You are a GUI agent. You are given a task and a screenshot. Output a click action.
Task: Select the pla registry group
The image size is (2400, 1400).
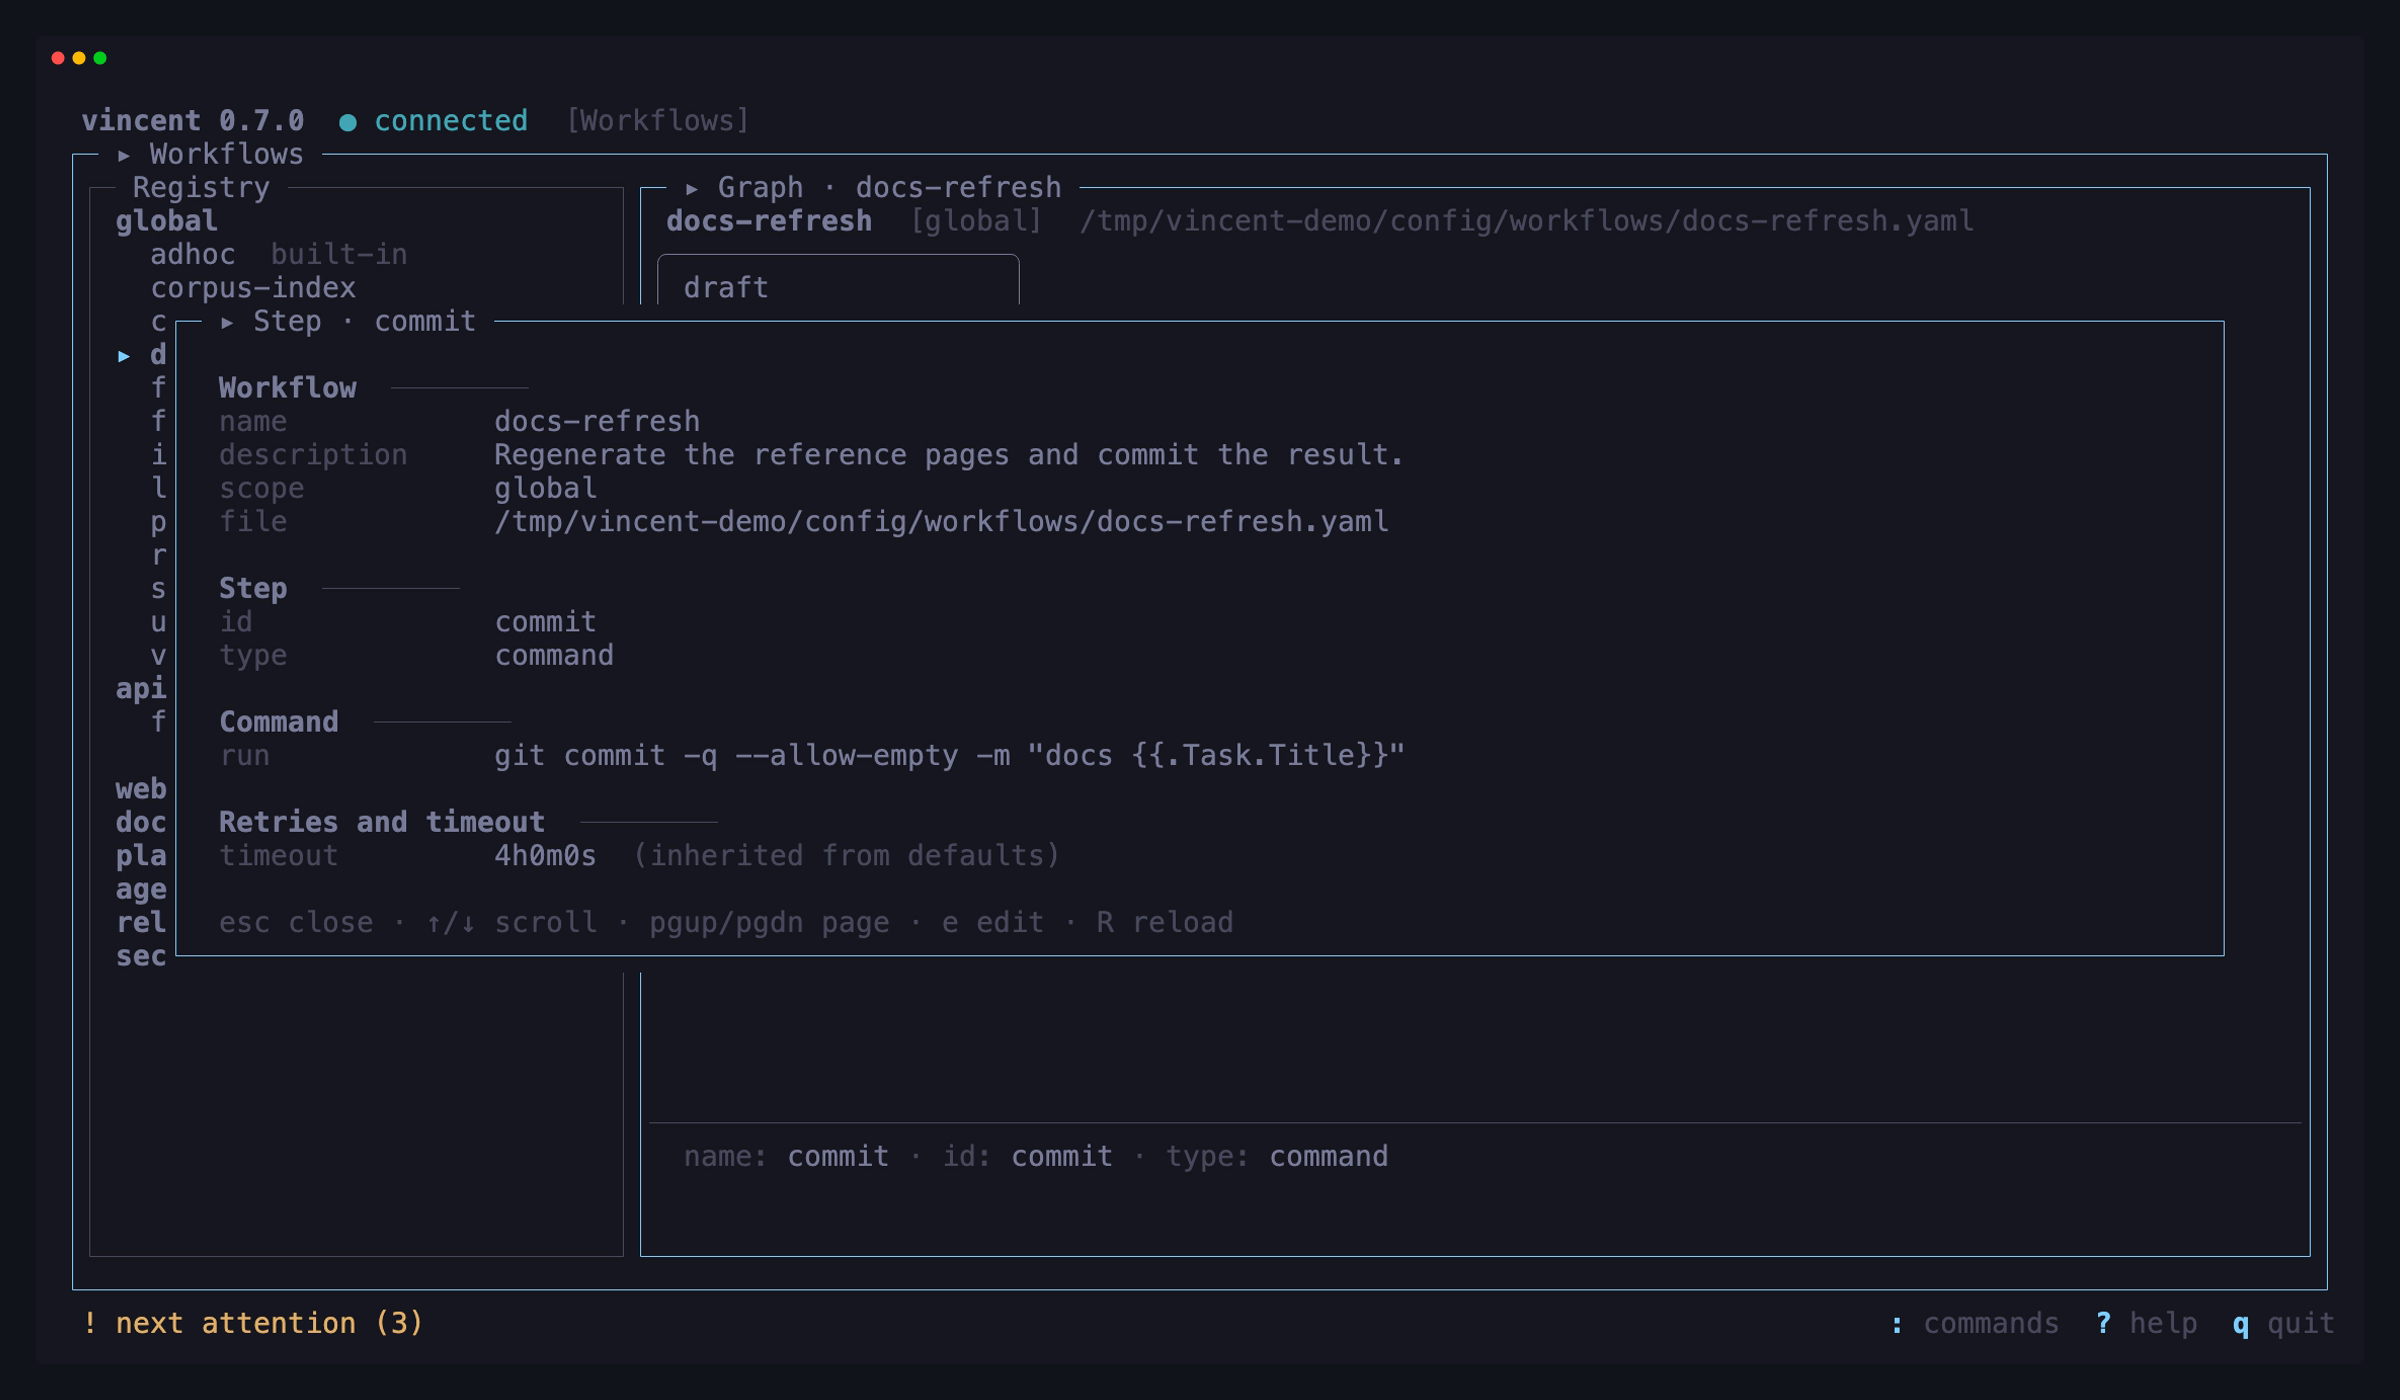(x=141, y=856)
